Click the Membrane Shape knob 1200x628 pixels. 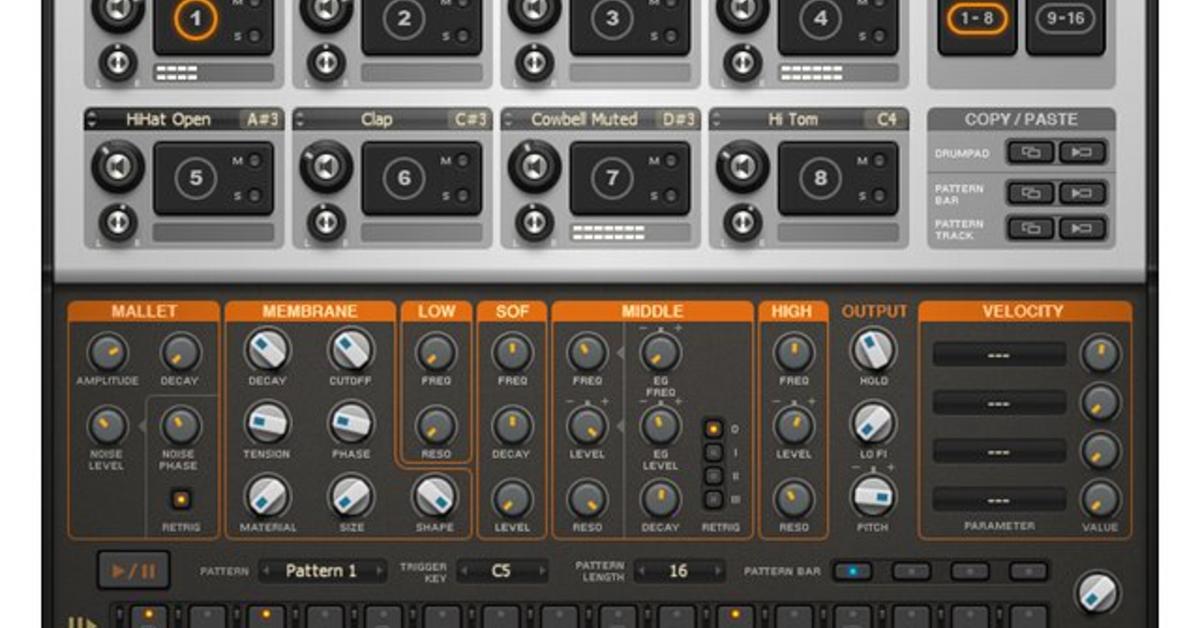click(434, 496)
